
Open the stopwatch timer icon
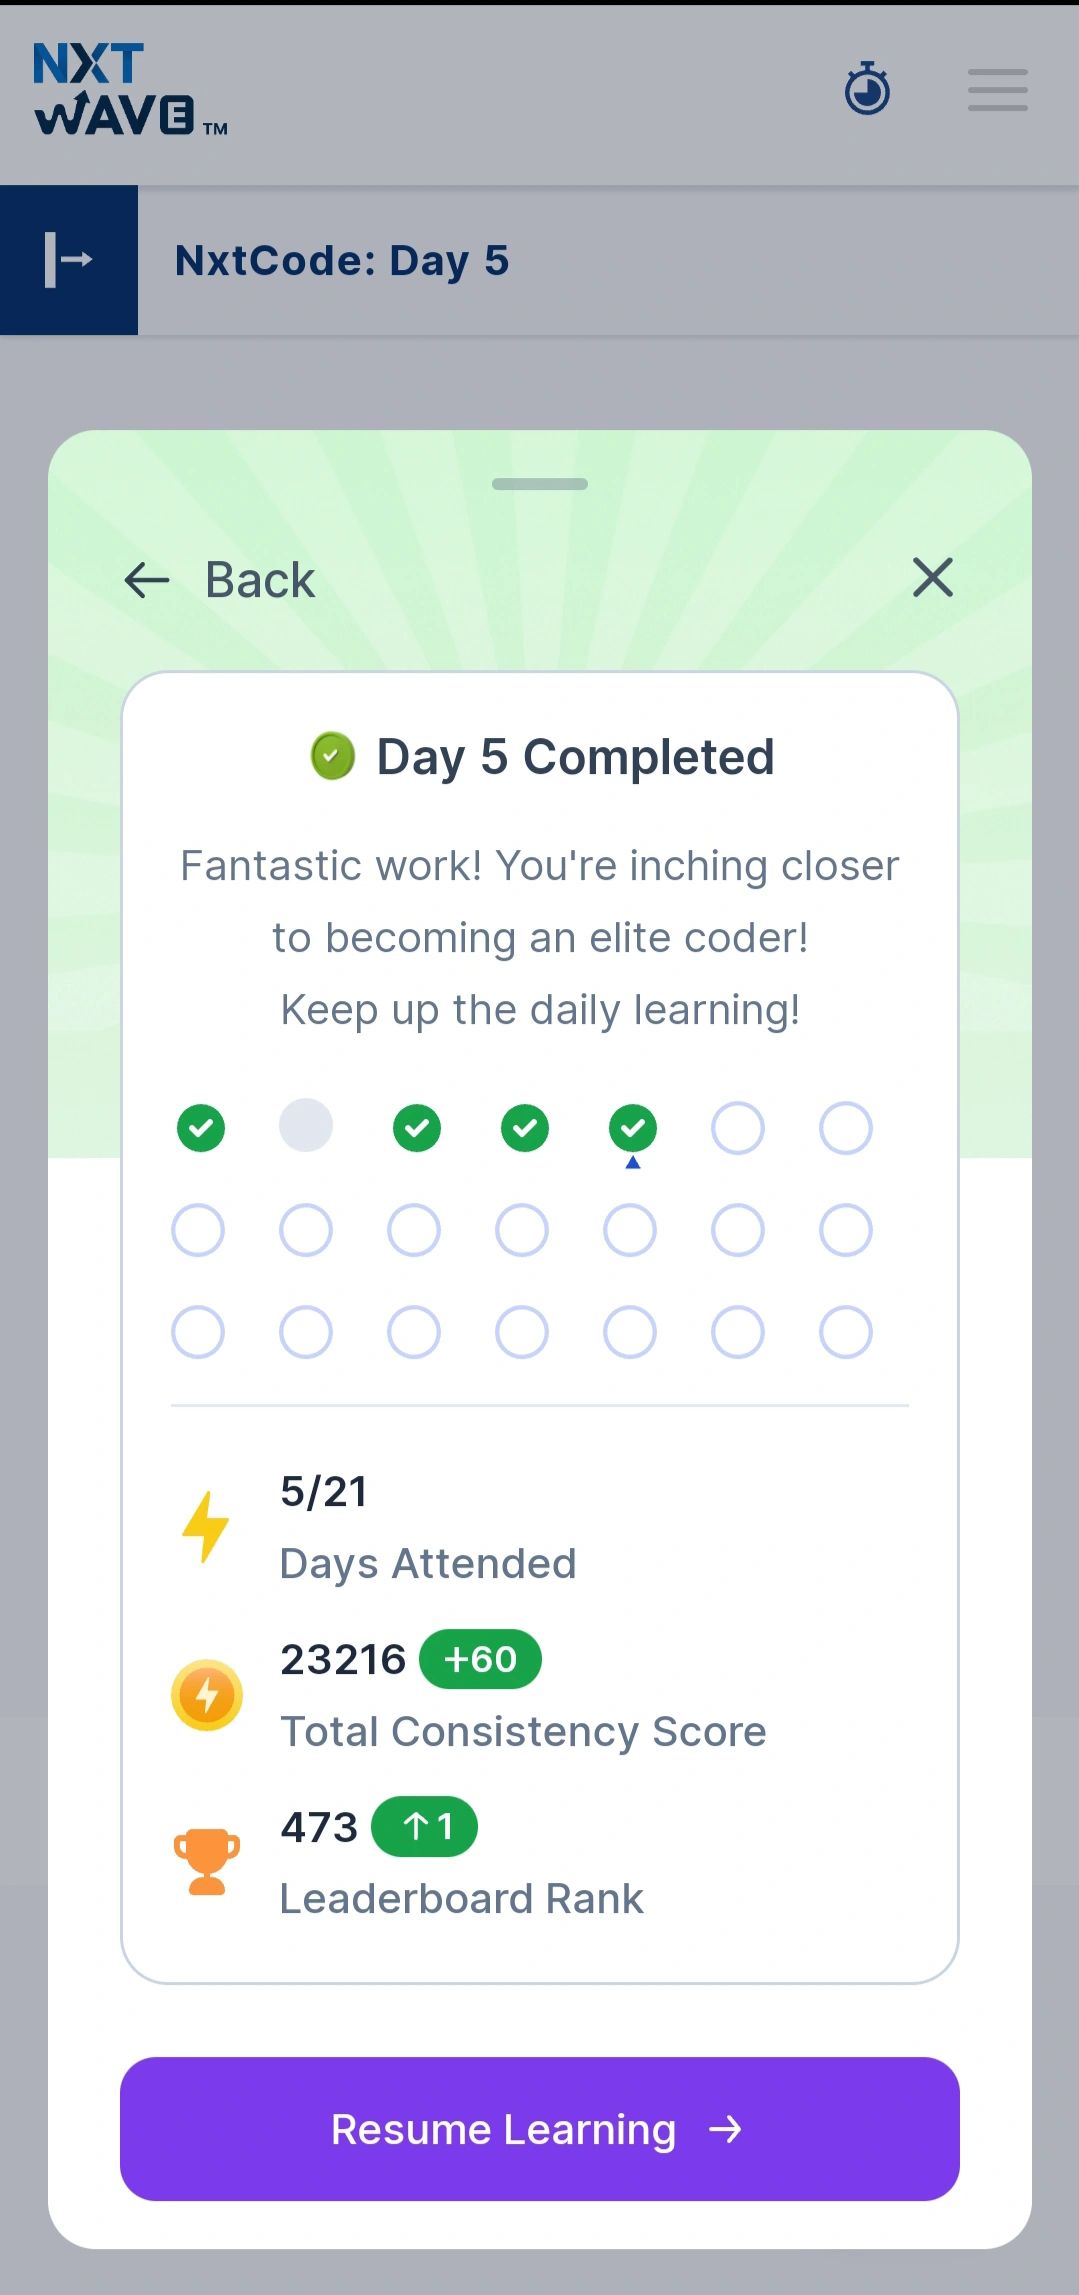[x=867, y=89]
